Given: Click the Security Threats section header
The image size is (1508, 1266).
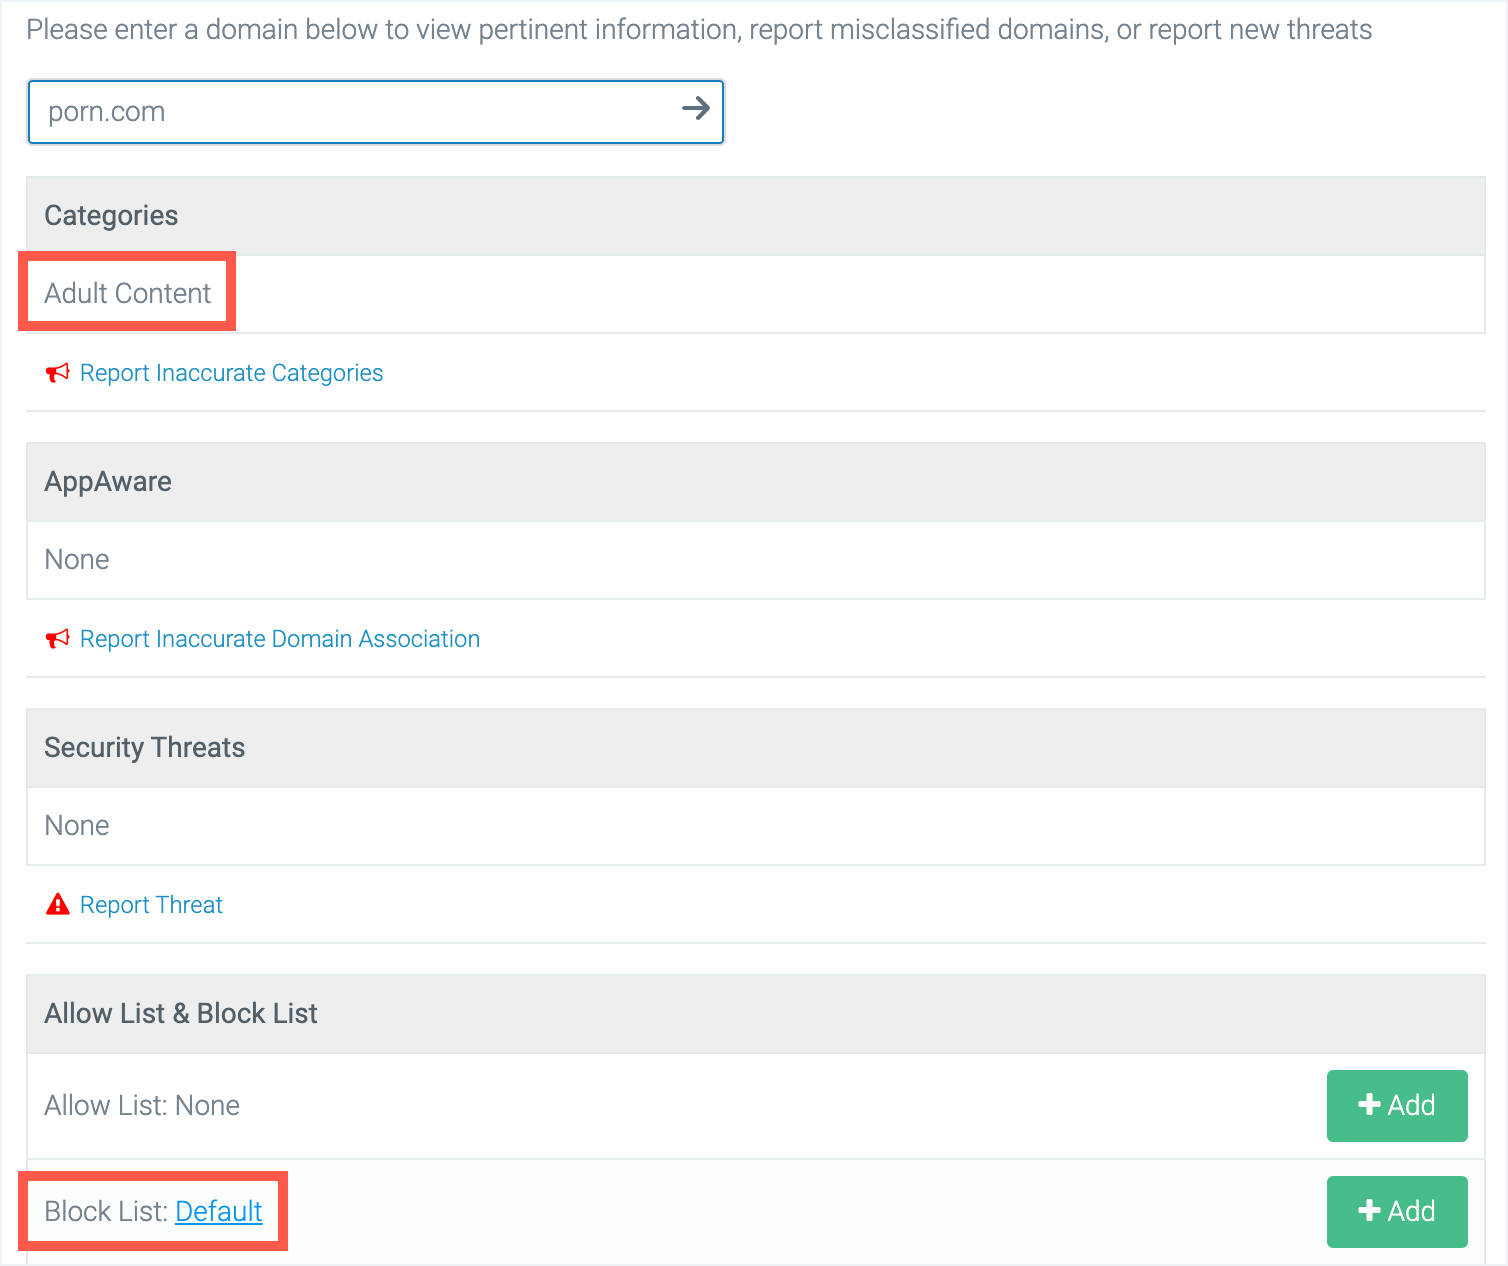Looking at the screenshot, I should click(x=145, y=747).
